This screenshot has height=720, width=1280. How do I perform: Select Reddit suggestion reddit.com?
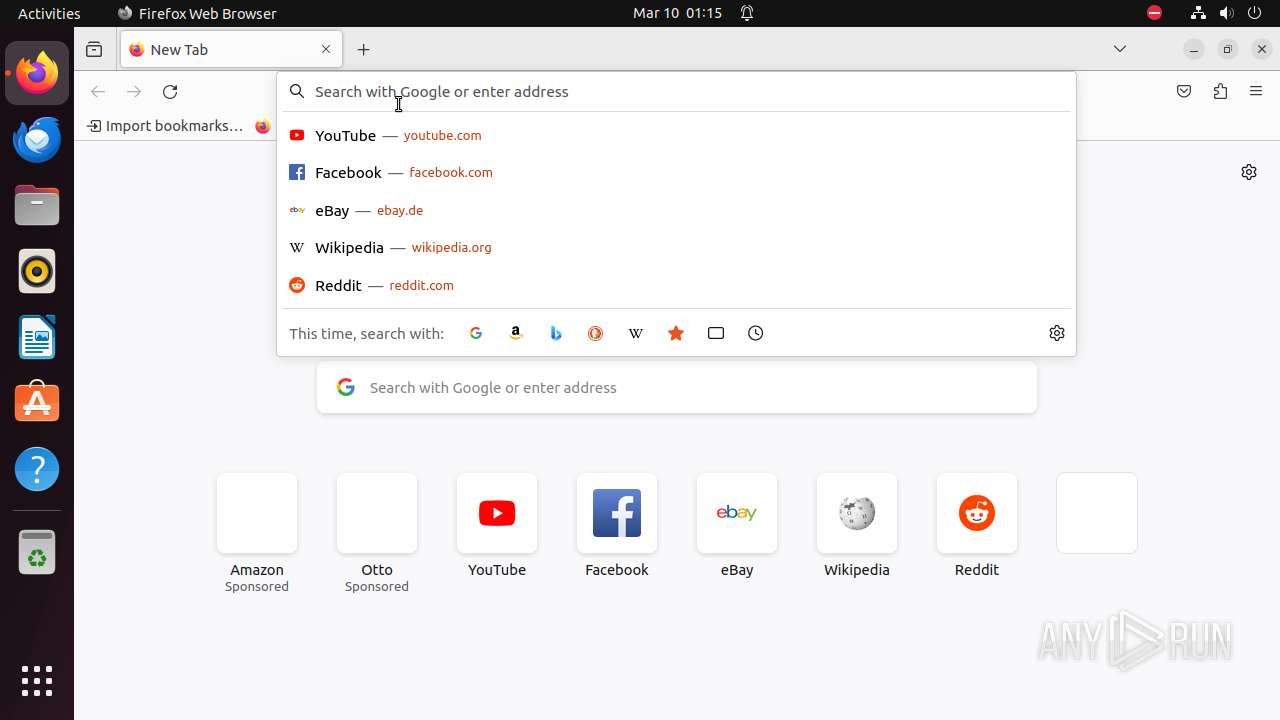(x=676, y=285)
